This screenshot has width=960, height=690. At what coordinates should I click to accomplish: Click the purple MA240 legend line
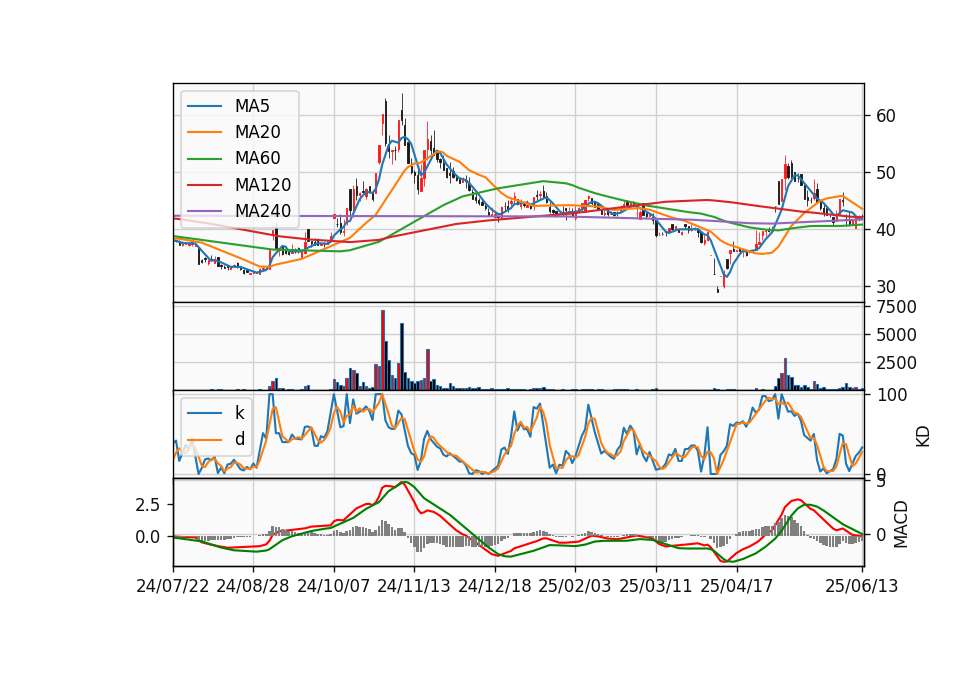pyautogui.click(x=204, y=211)
